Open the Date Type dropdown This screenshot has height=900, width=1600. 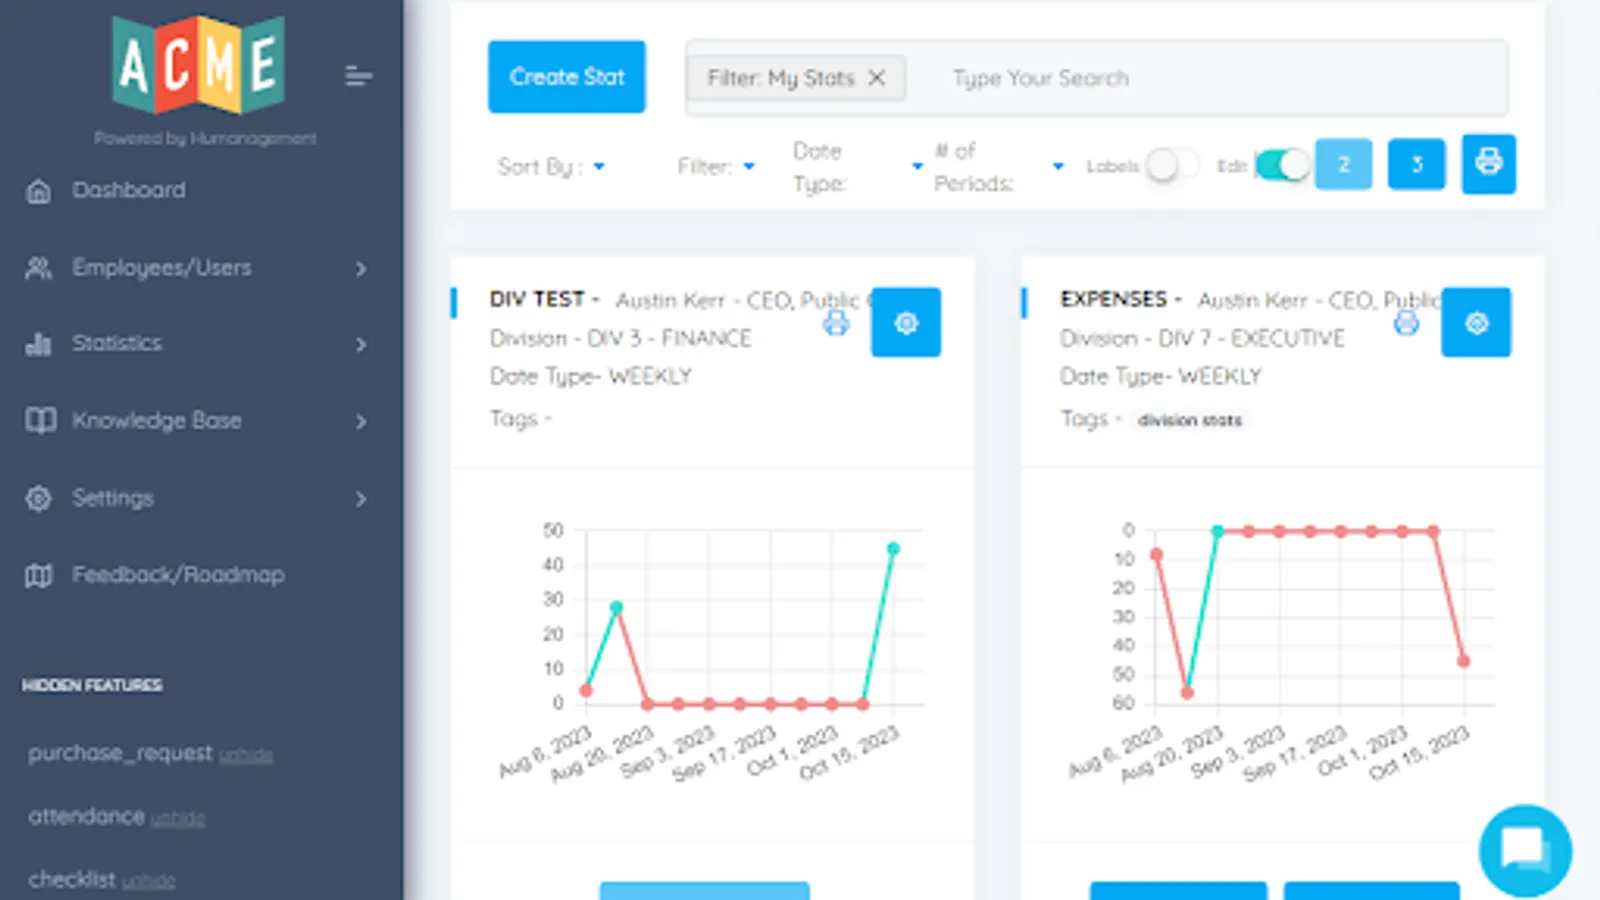858,166
